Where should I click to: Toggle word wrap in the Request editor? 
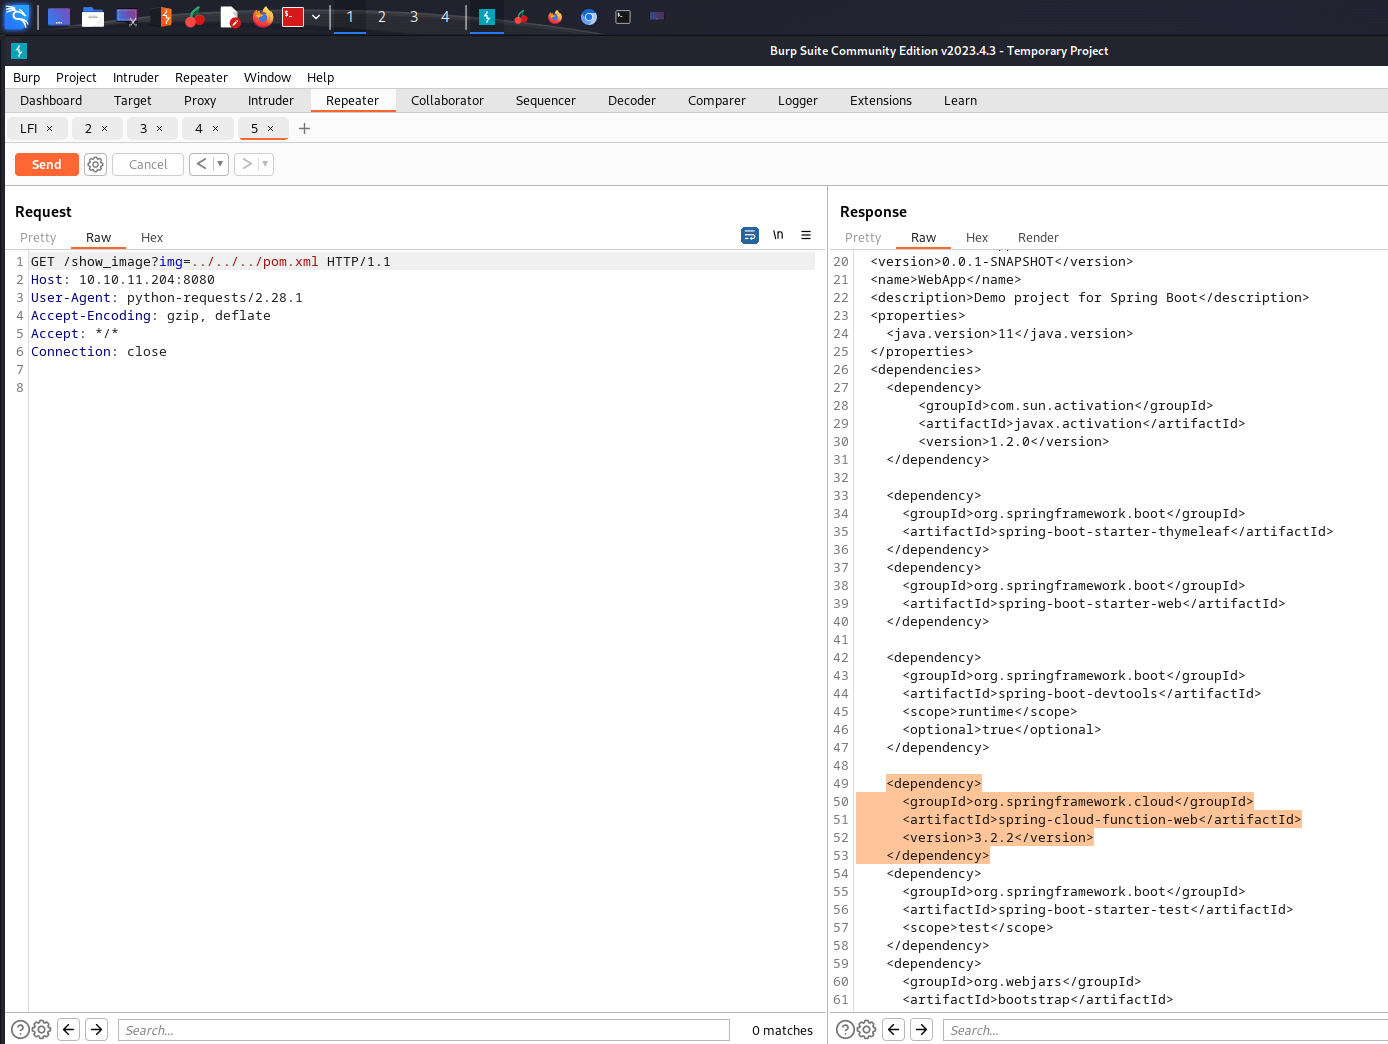[750, 236]
